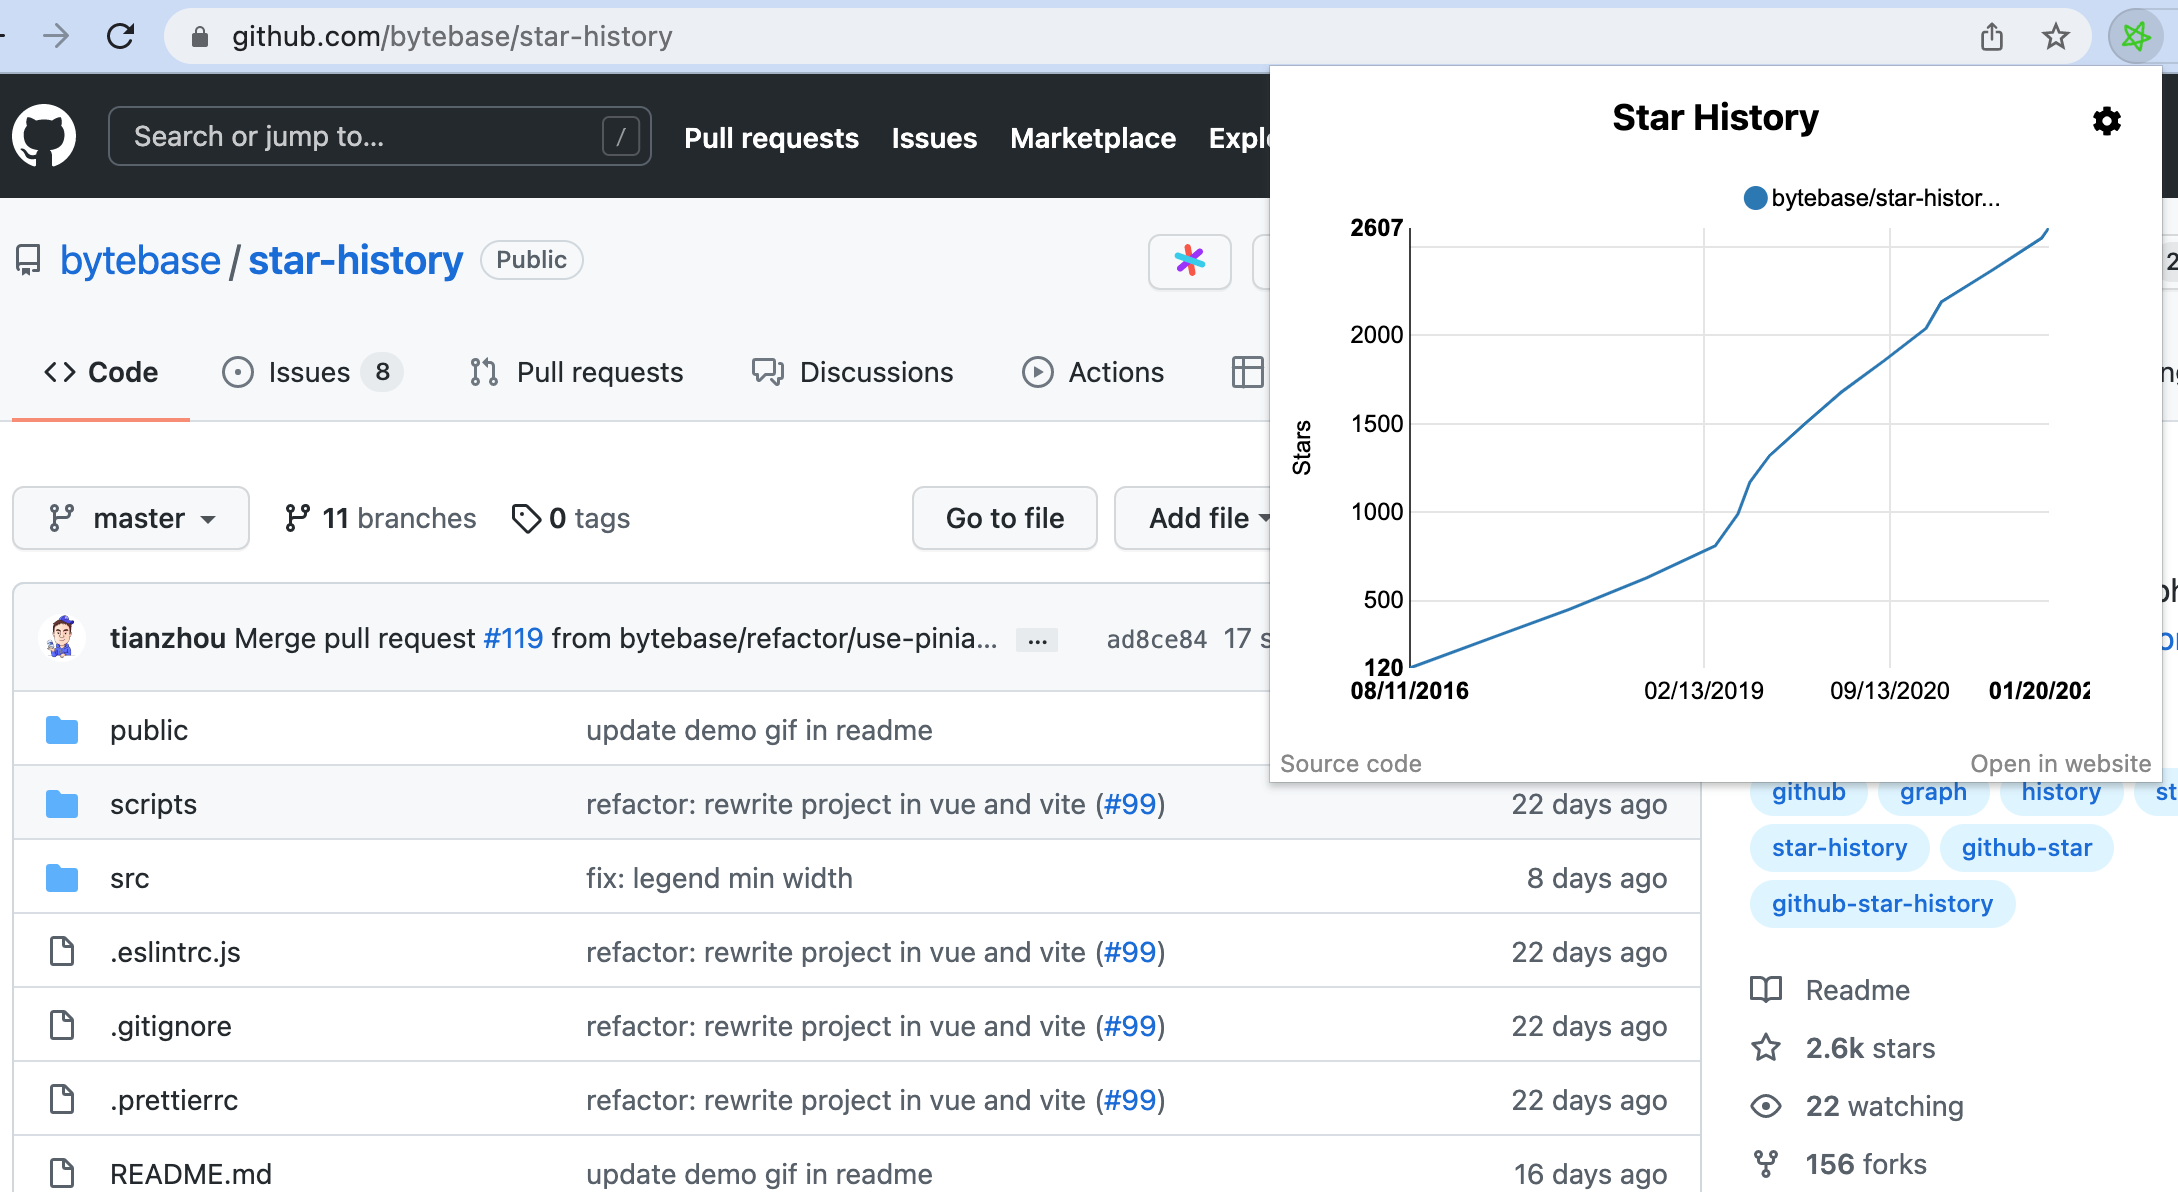The width and height of the screenshot is (2178, 1192).
Task: Toggle the bytebase/star-history series in chart legend
Action: tap(1873, 198)
